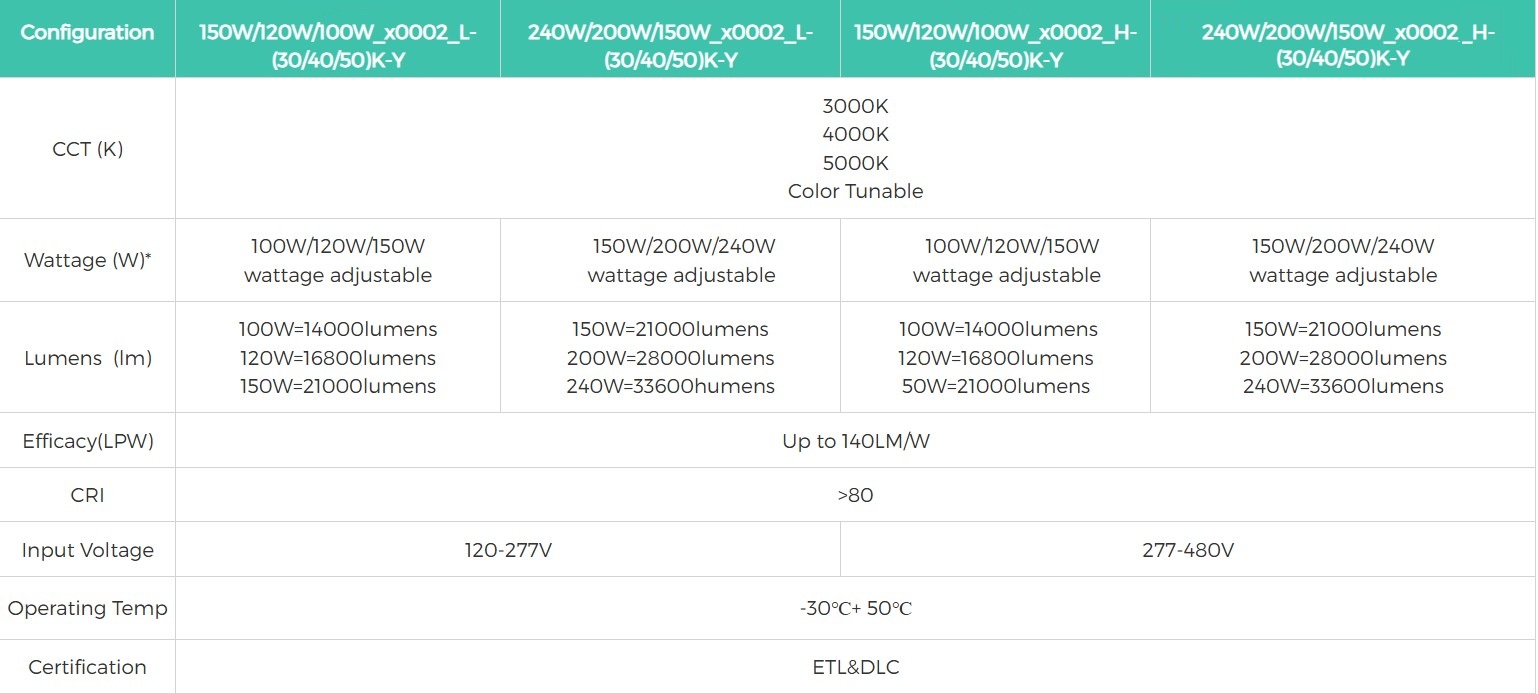Screen dimensions: 1538x694
Task: Click the Certification row label
Action: 87,667
